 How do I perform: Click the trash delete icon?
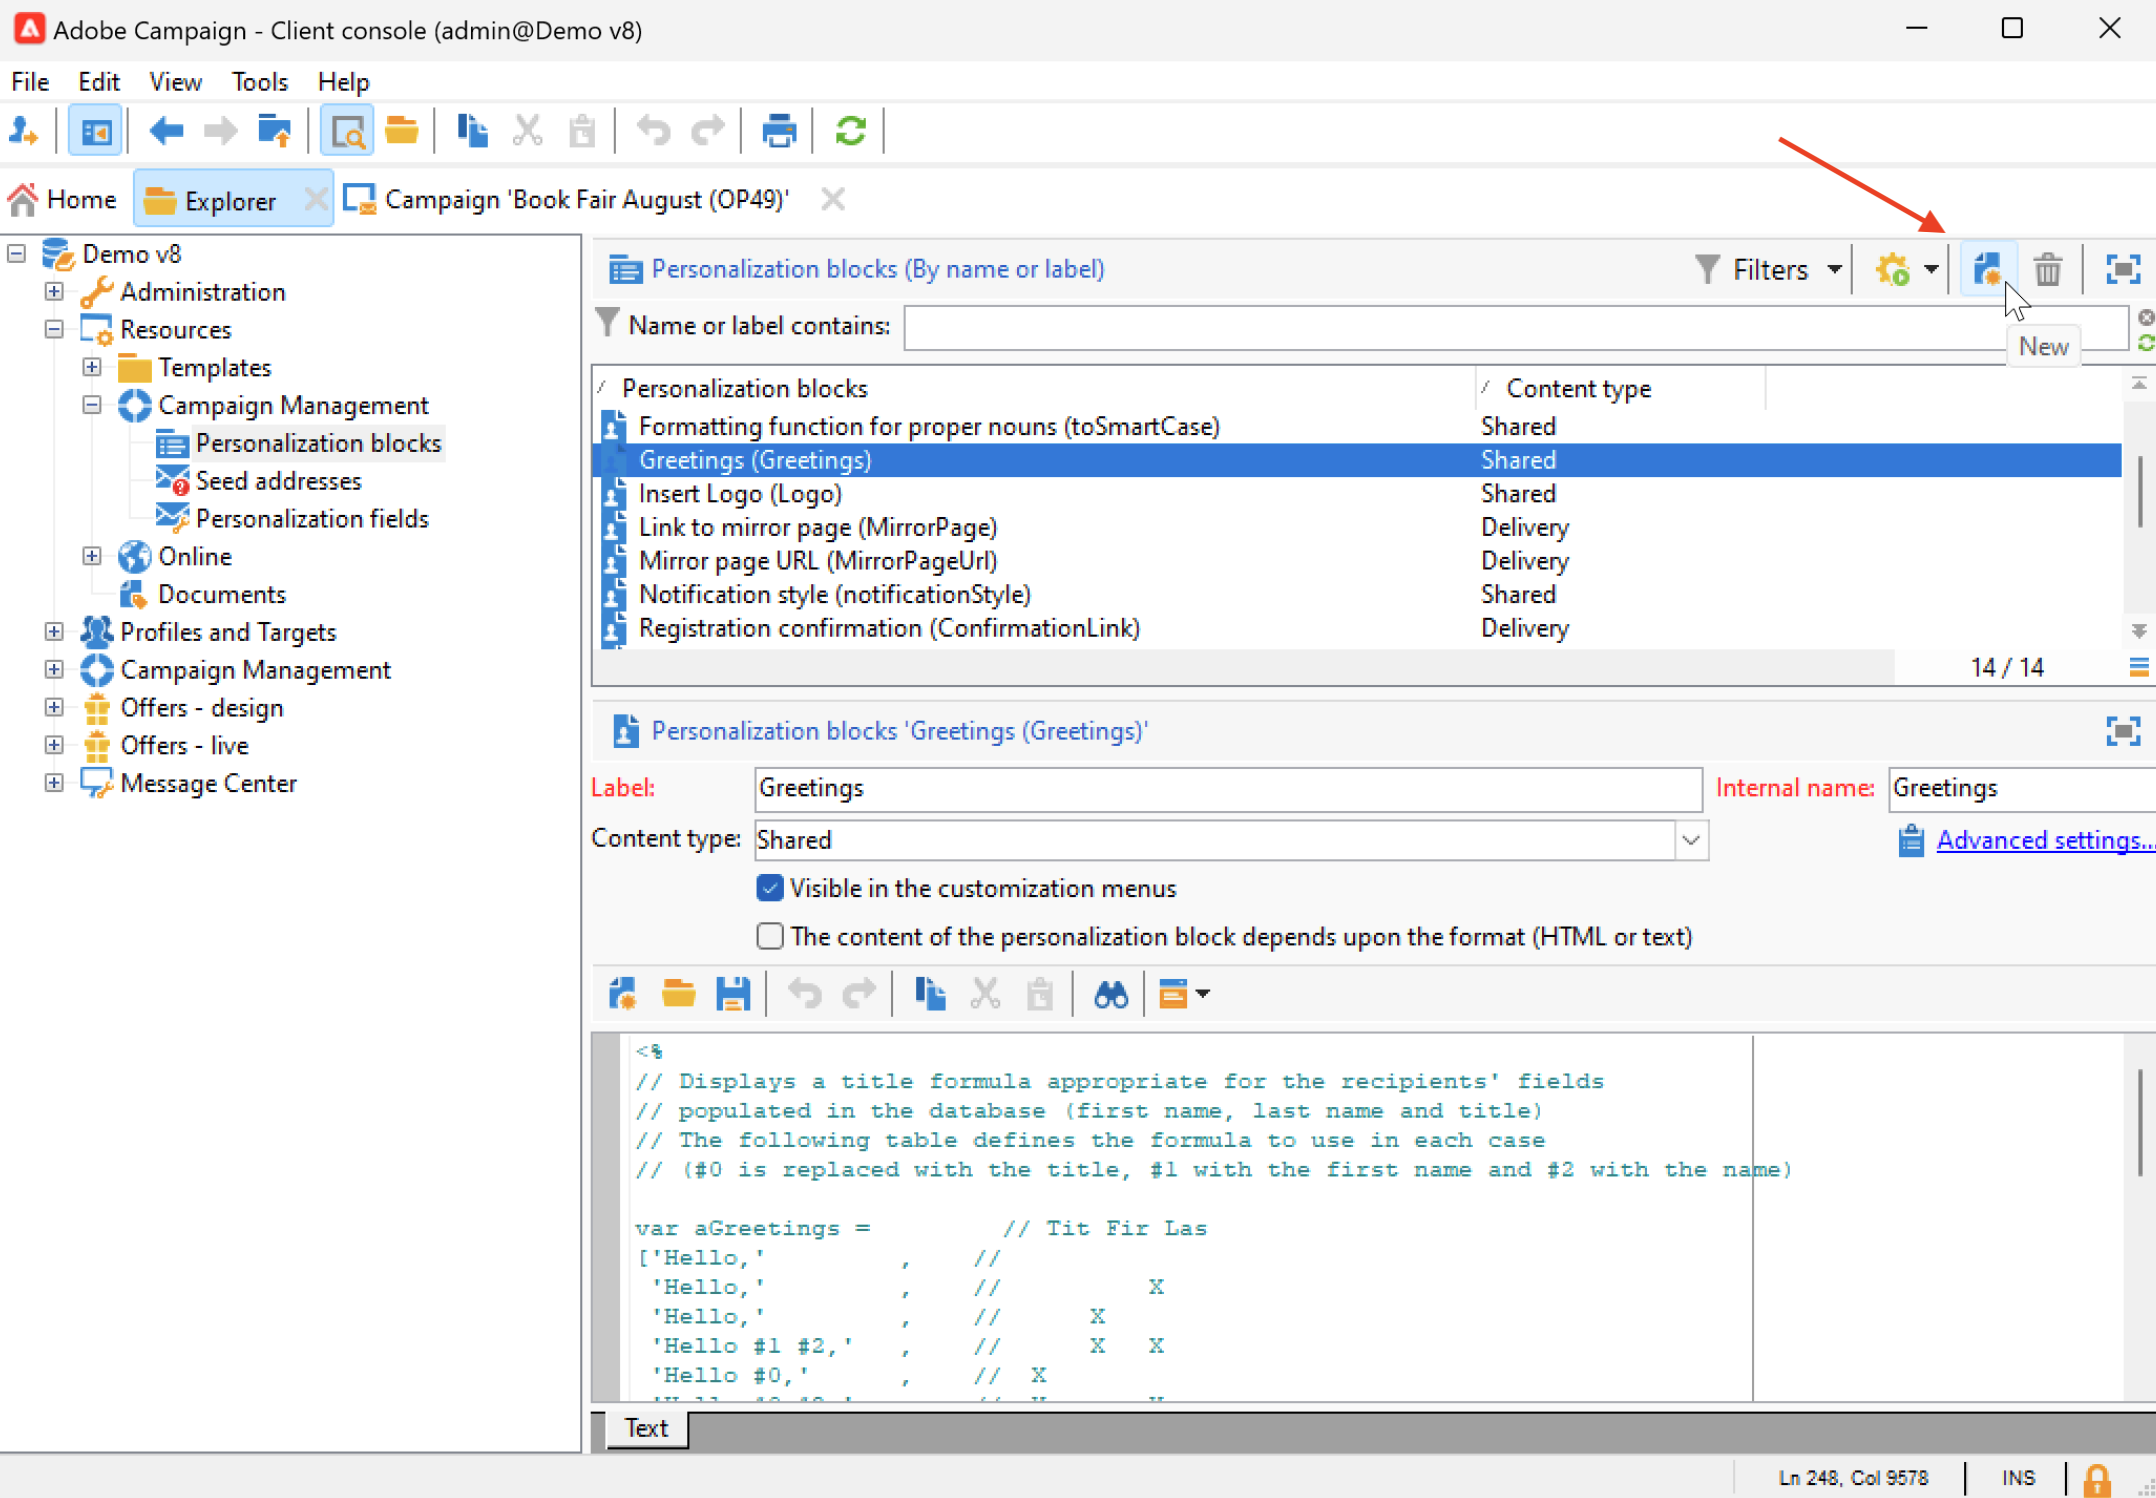2047,269
